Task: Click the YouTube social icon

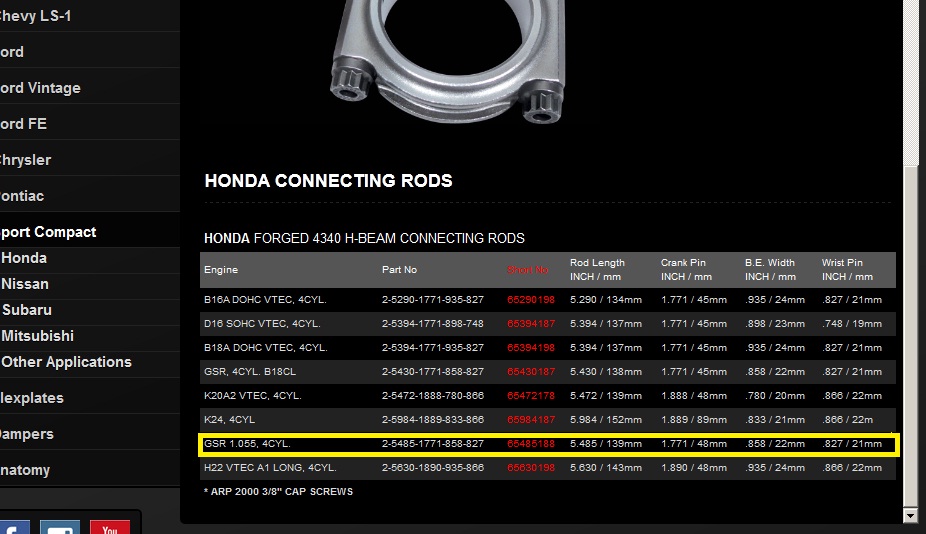Action: click(x=110, y=528)
